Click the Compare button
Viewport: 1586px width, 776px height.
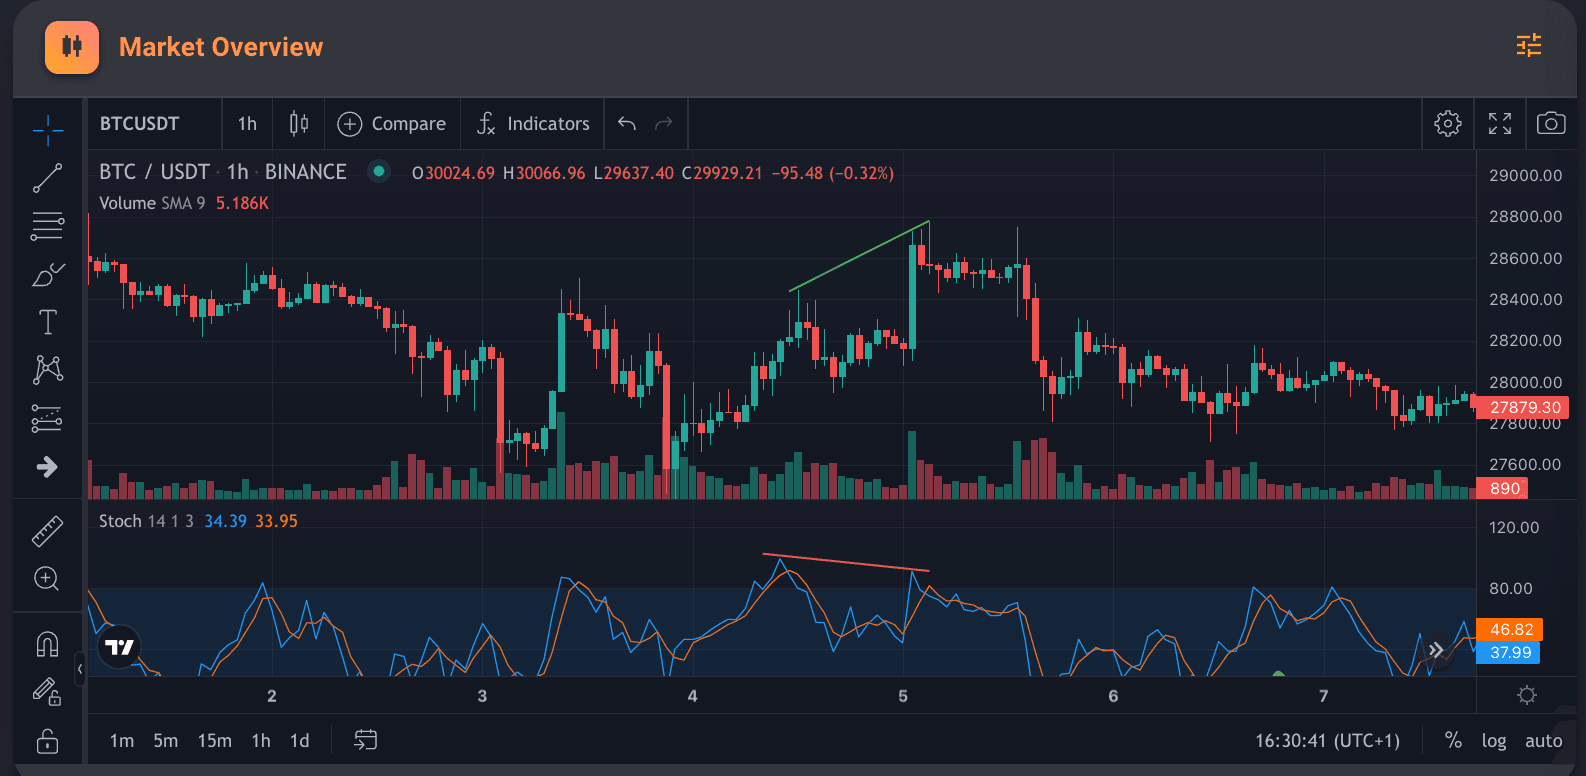(x=392, y=123)
